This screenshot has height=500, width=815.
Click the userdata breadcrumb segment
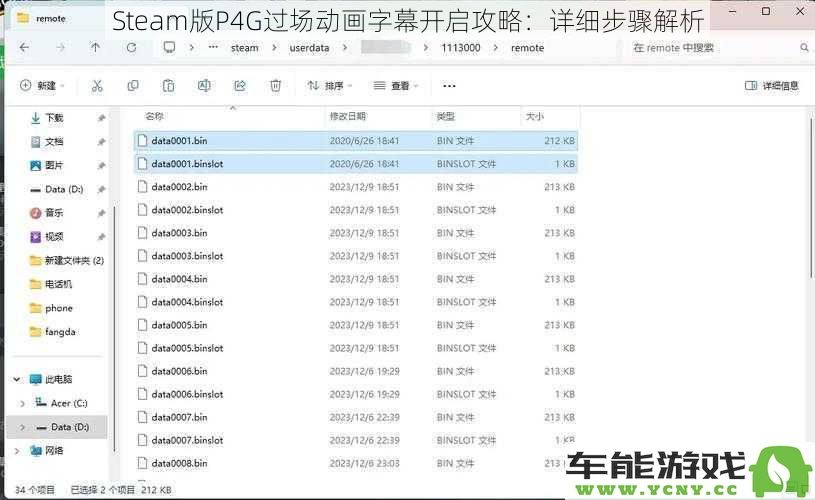pyautogui.click(x=309, y=48)
